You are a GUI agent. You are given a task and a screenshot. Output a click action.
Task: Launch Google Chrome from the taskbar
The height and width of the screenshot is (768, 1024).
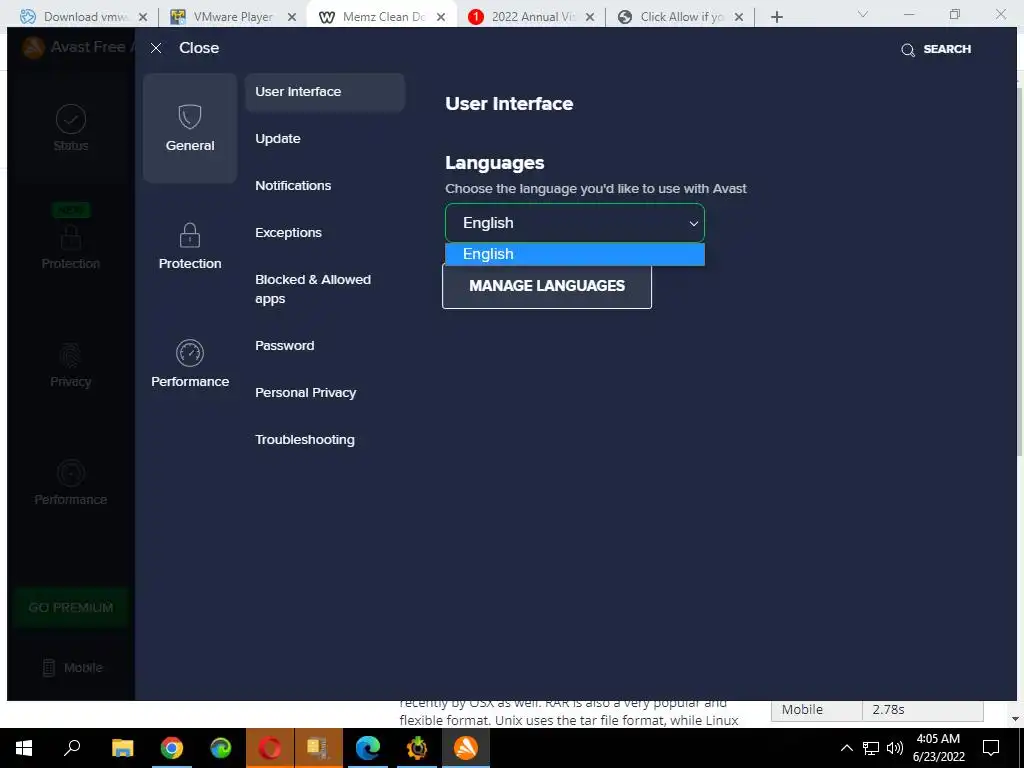(x=172, y=748)
